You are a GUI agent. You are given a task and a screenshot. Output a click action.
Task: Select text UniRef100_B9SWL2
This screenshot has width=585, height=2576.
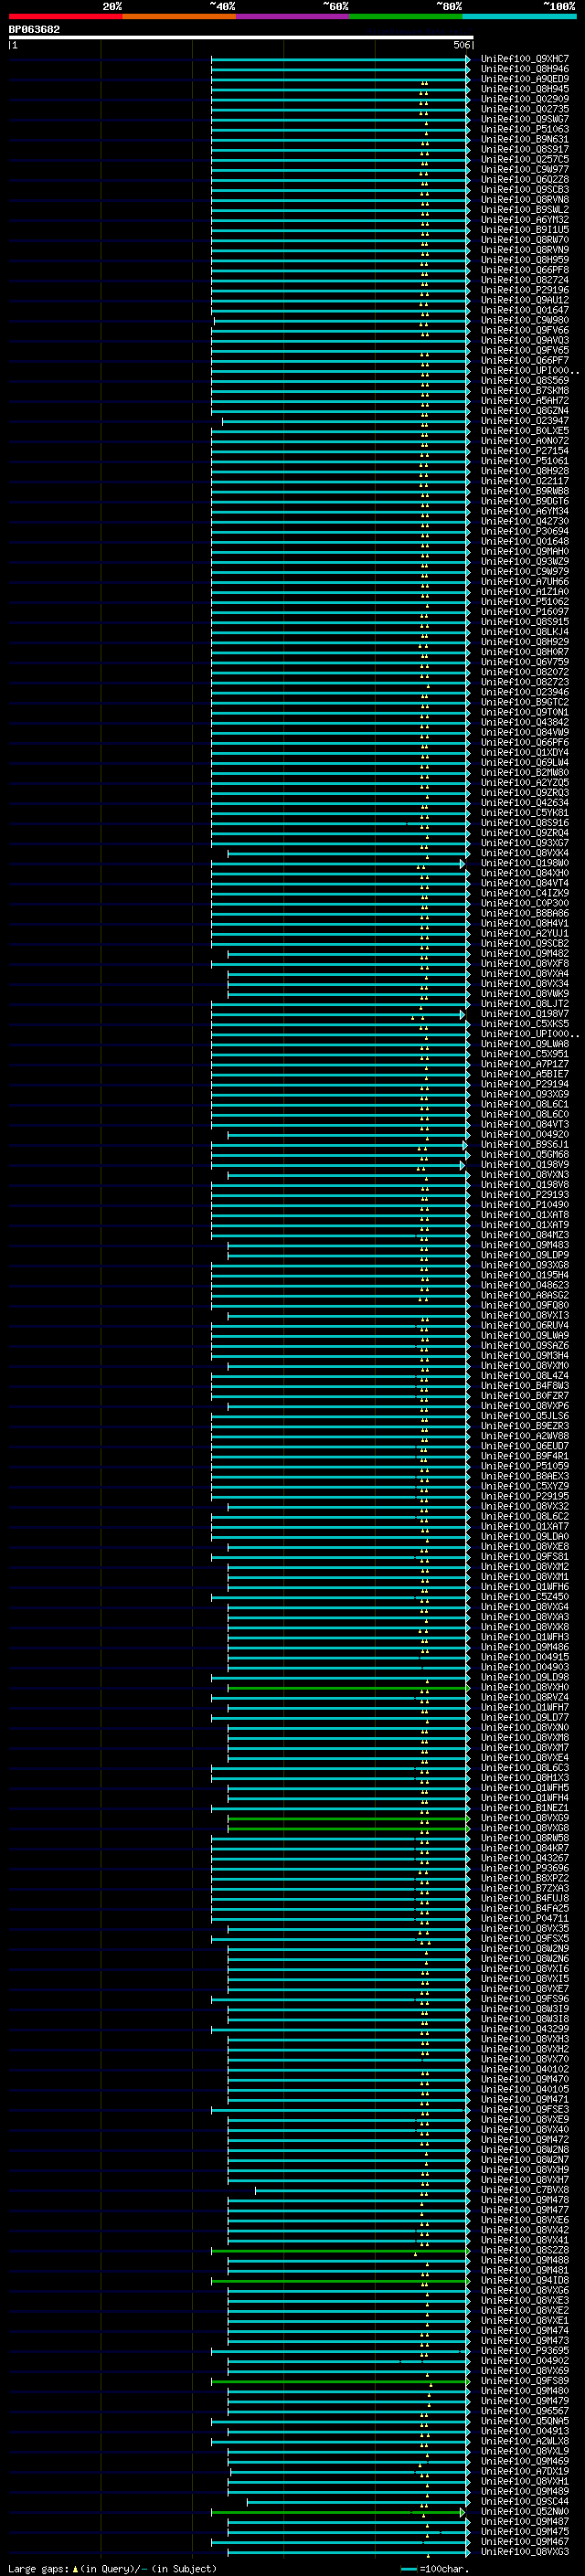click(x=525, y=209)
